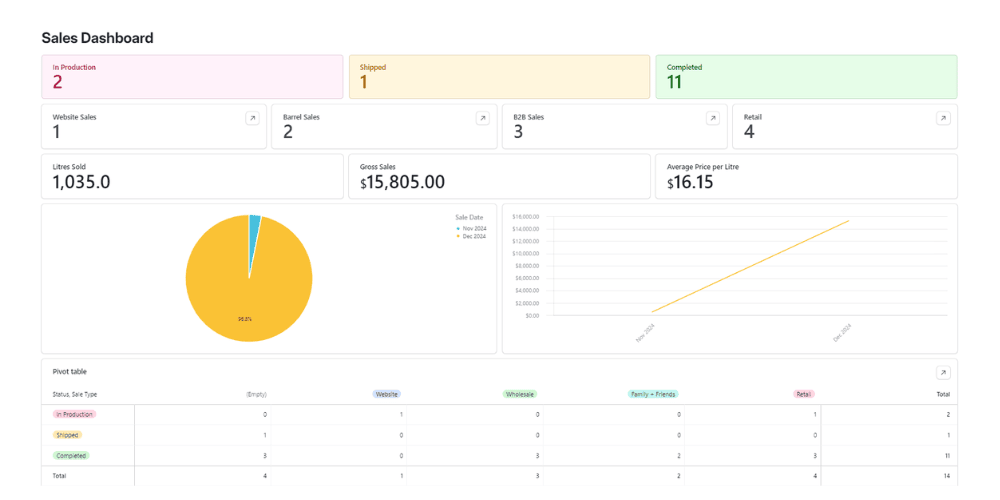Open the B2B Sales expand arrow icon

point(712,118)
